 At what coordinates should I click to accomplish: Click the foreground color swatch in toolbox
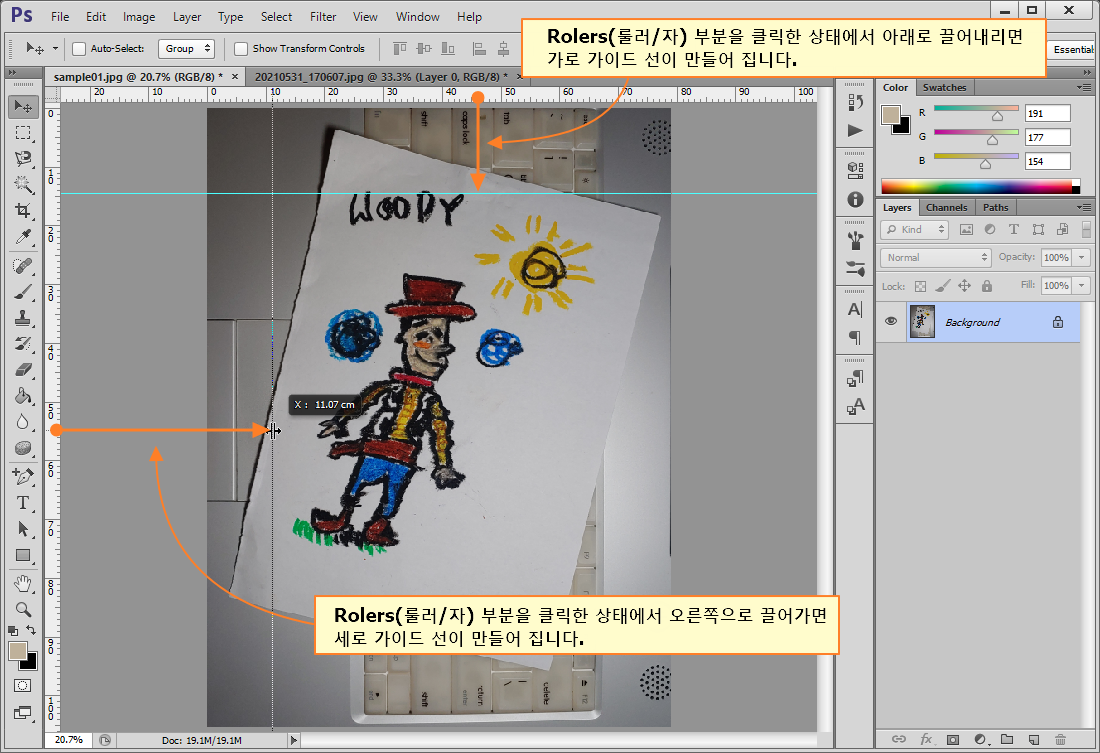pos(18,651)
